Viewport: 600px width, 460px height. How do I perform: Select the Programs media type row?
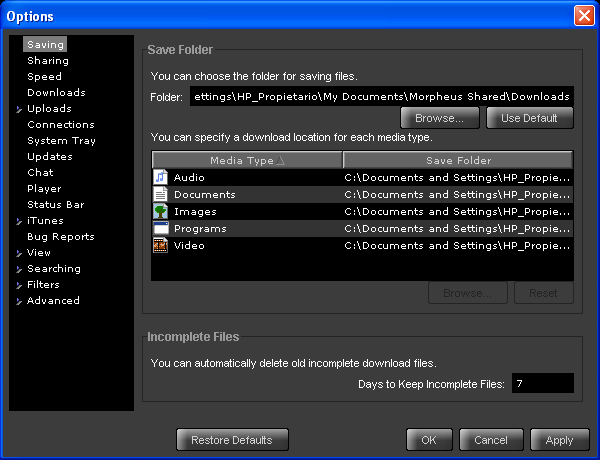[x=362, y=228]
